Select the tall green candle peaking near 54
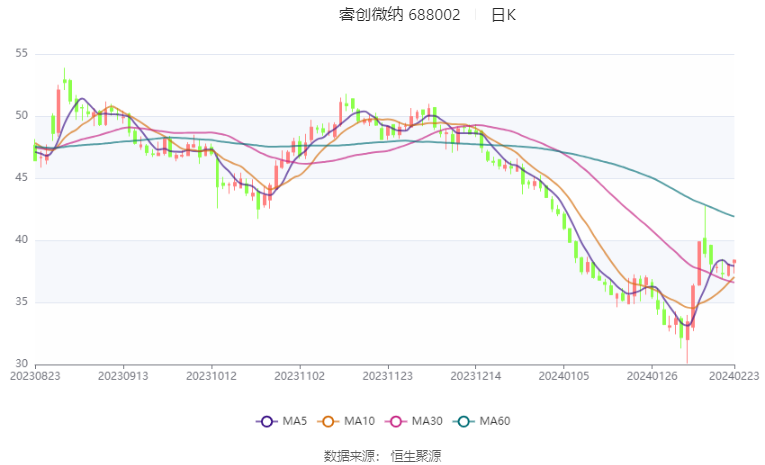The image size is (765, 465). tap(64, 81)
